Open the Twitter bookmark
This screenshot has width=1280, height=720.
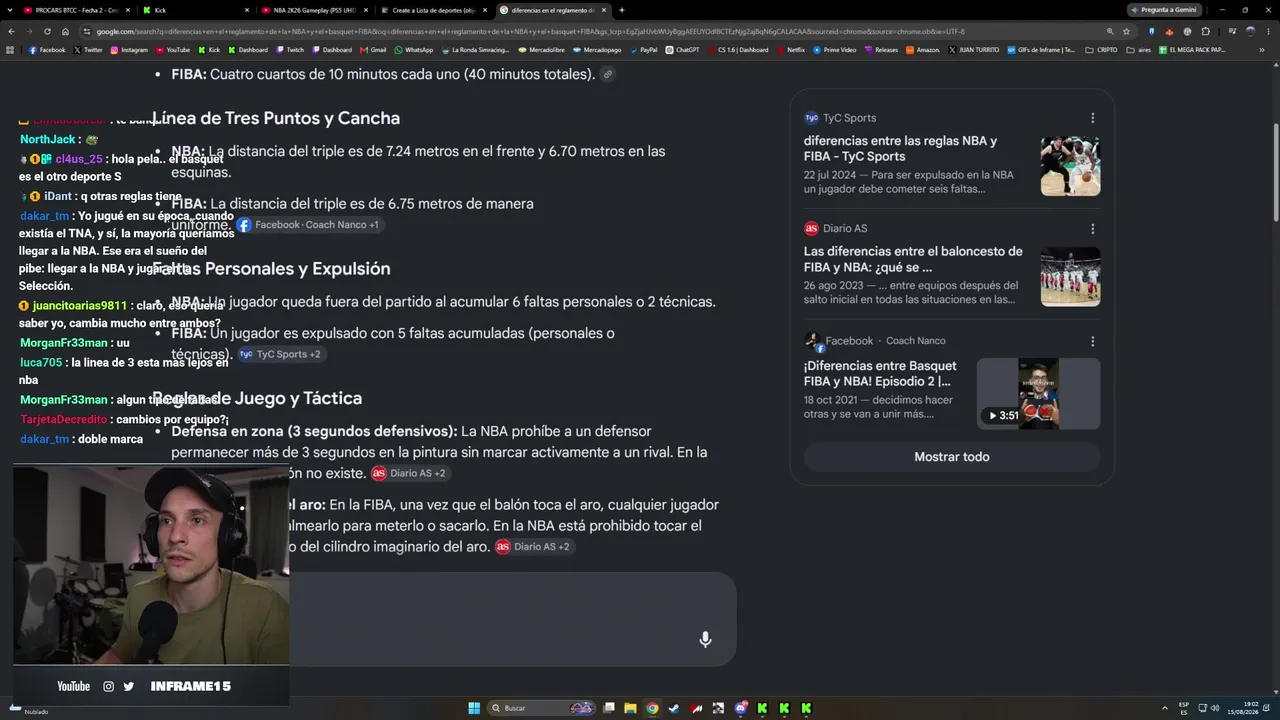tap(87, 50)
